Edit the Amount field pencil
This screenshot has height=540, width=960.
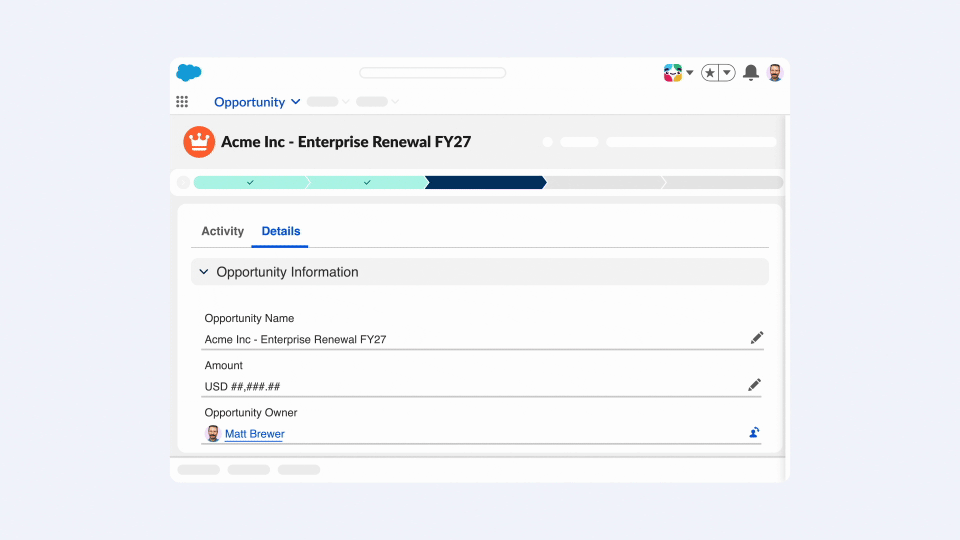coord(754,385)
